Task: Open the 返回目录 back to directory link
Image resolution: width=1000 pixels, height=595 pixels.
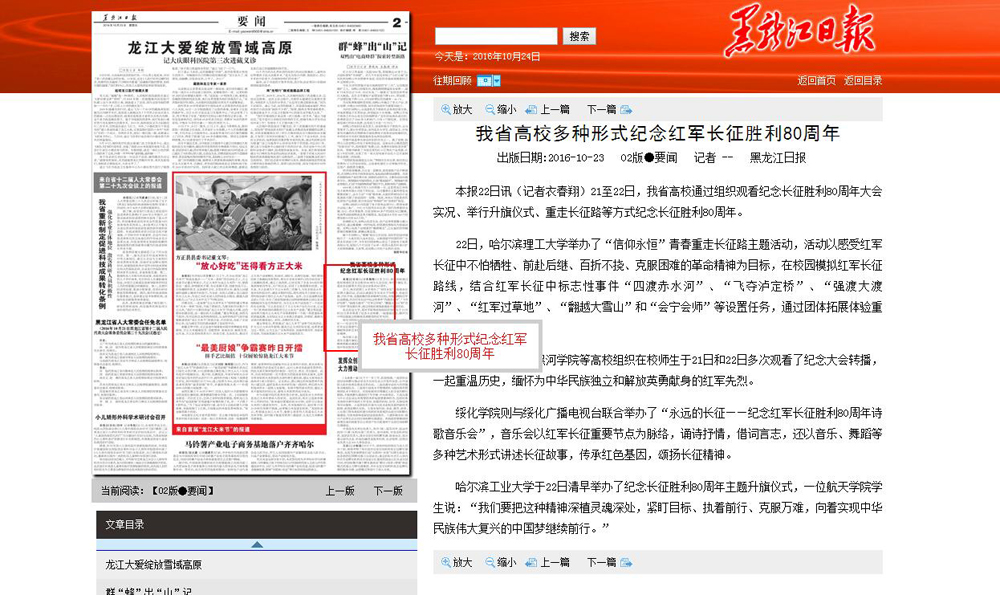Action: pyautogui.click(x=862, y=81)
